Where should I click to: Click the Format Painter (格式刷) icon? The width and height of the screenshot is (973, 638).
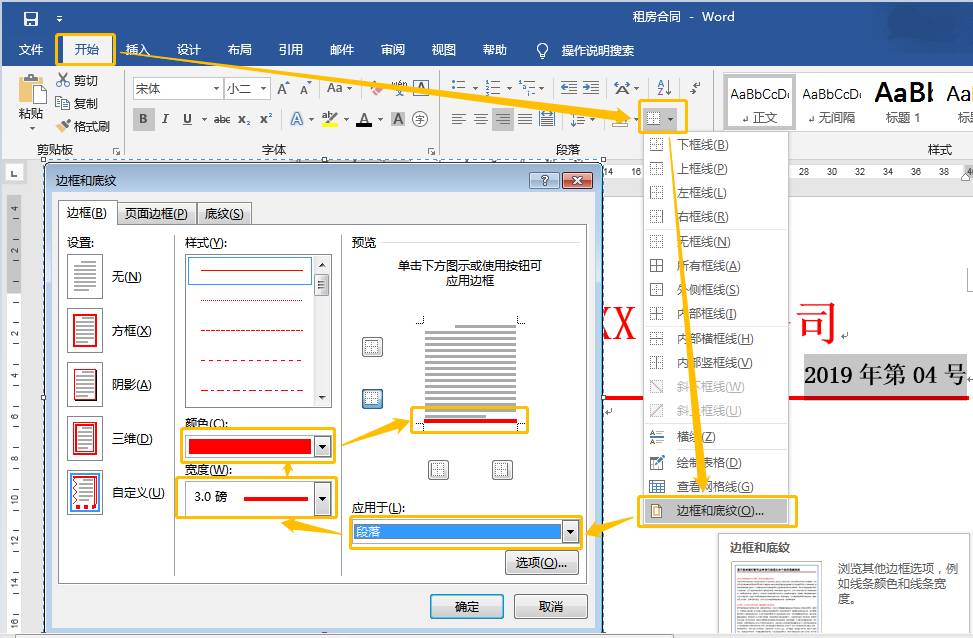tap(64, 126)
